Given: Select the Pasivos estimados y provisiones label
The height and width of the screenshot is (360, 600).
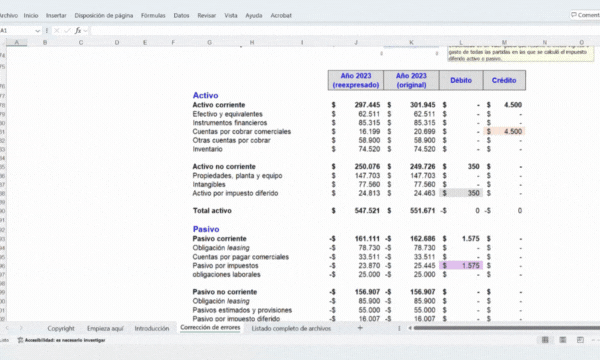Looking at the screenshot, I should [242, 310].
